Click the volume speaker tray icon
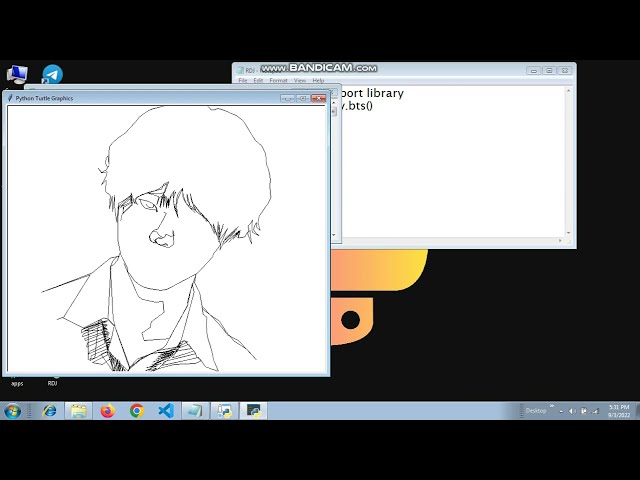This screenshot has width=640, height=480. 572,411
